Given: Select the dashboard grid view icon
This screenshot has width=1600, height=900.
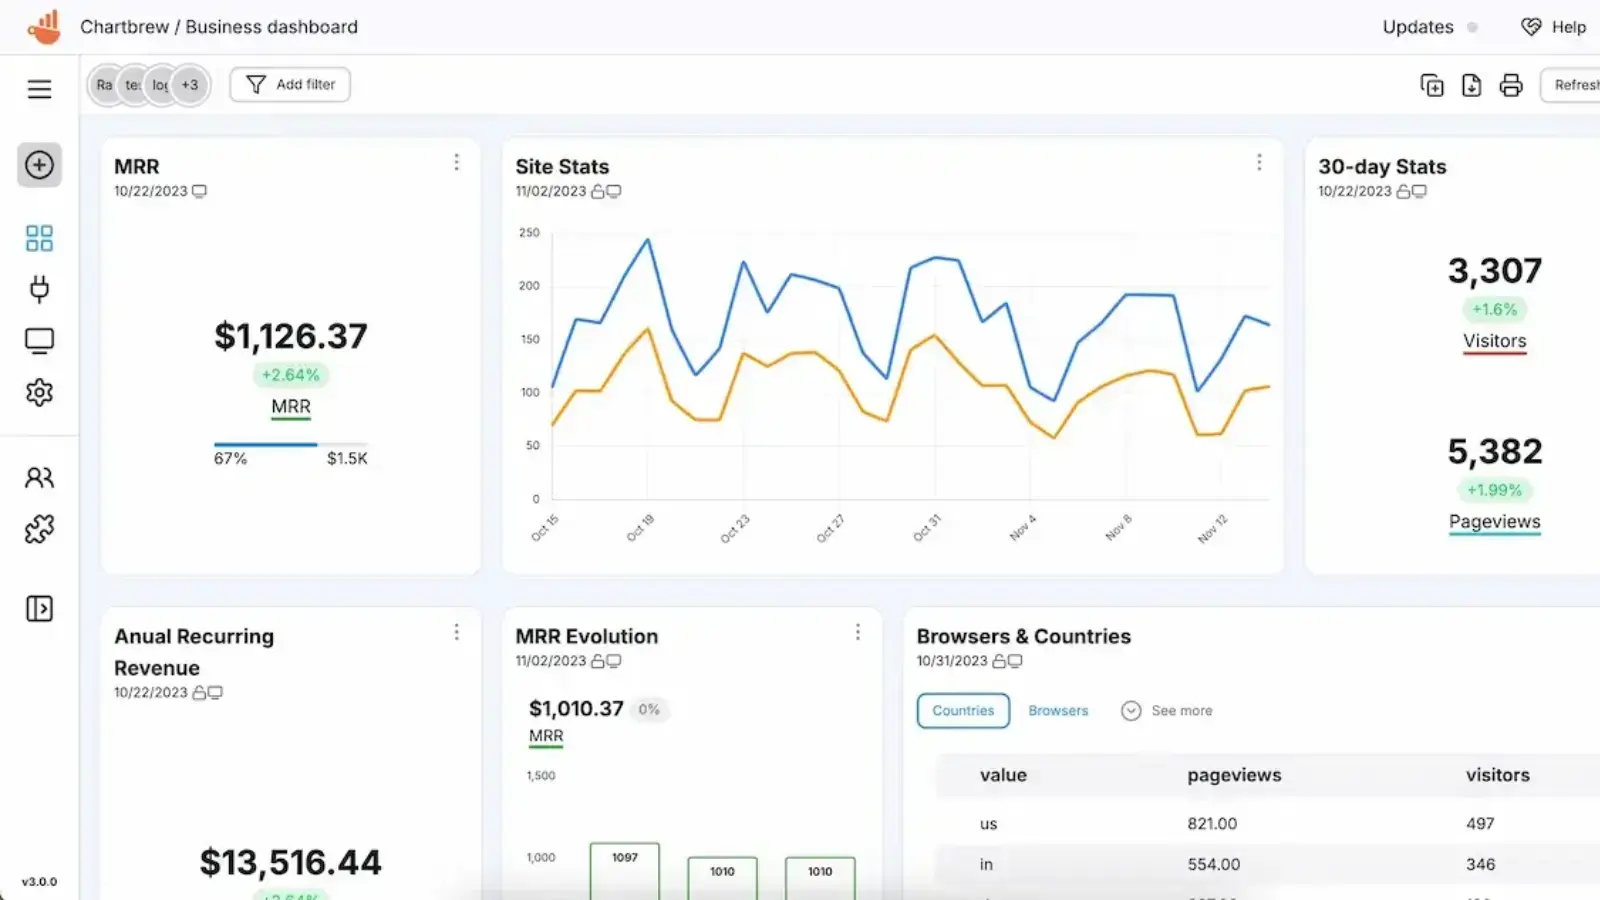Looking at the screenshot, I should [39, 238].
